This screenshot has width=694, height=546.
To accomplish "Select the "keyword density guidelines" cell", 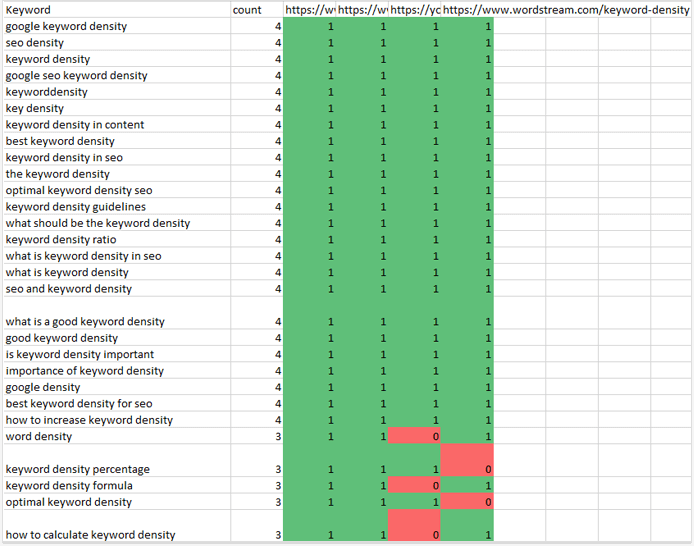I will (117, 207).
